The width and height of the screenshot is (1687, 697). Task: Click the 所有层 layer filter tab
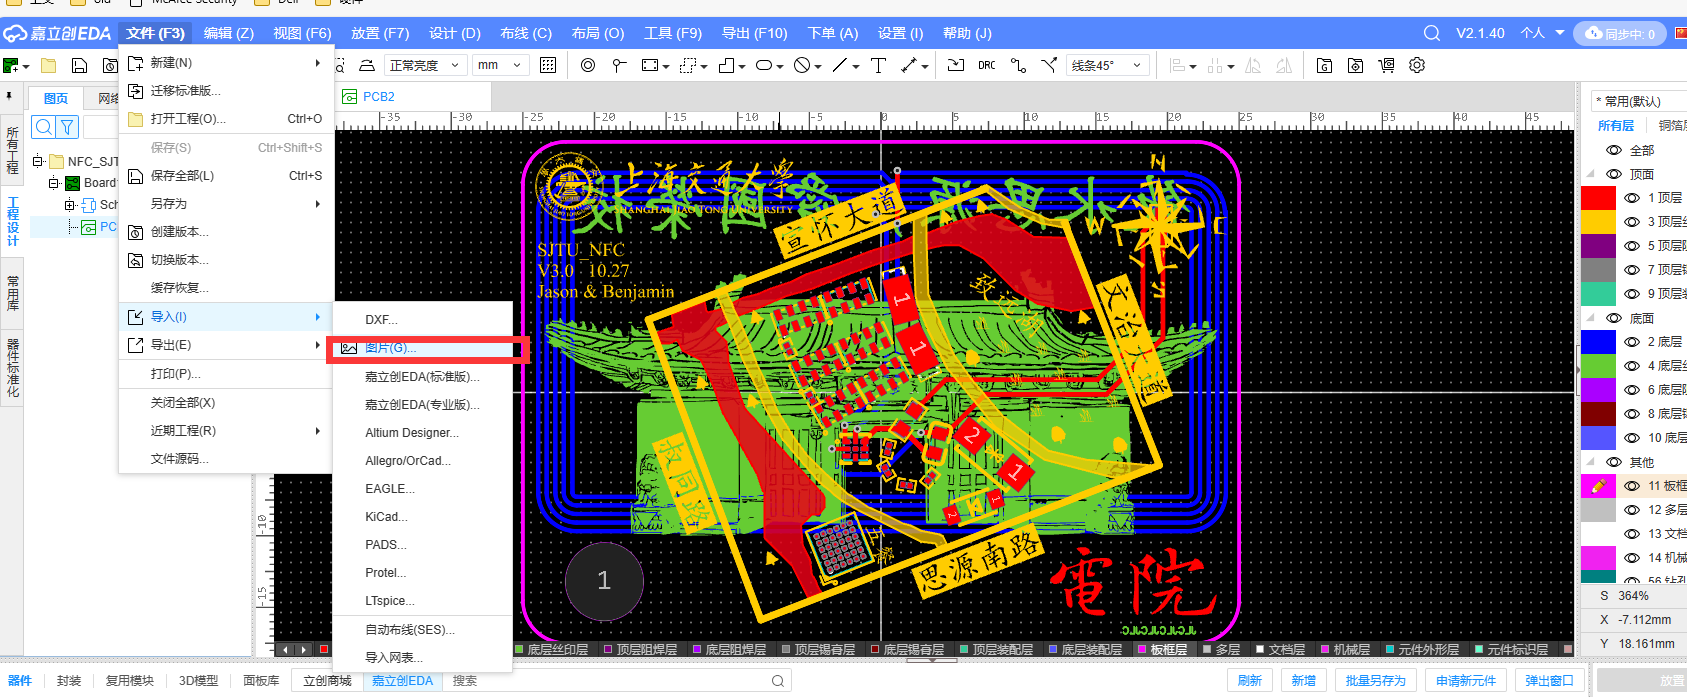coord(1615,126)
